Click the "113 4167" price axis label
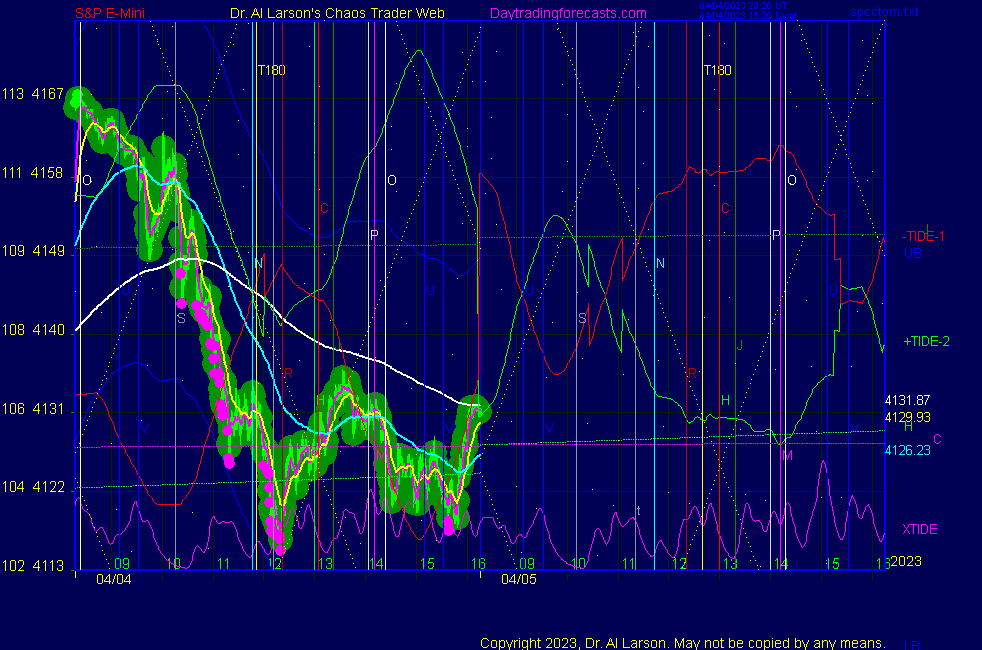Viewport: 982px width, 650px height. pyautogui.click(x=33, y=94)
